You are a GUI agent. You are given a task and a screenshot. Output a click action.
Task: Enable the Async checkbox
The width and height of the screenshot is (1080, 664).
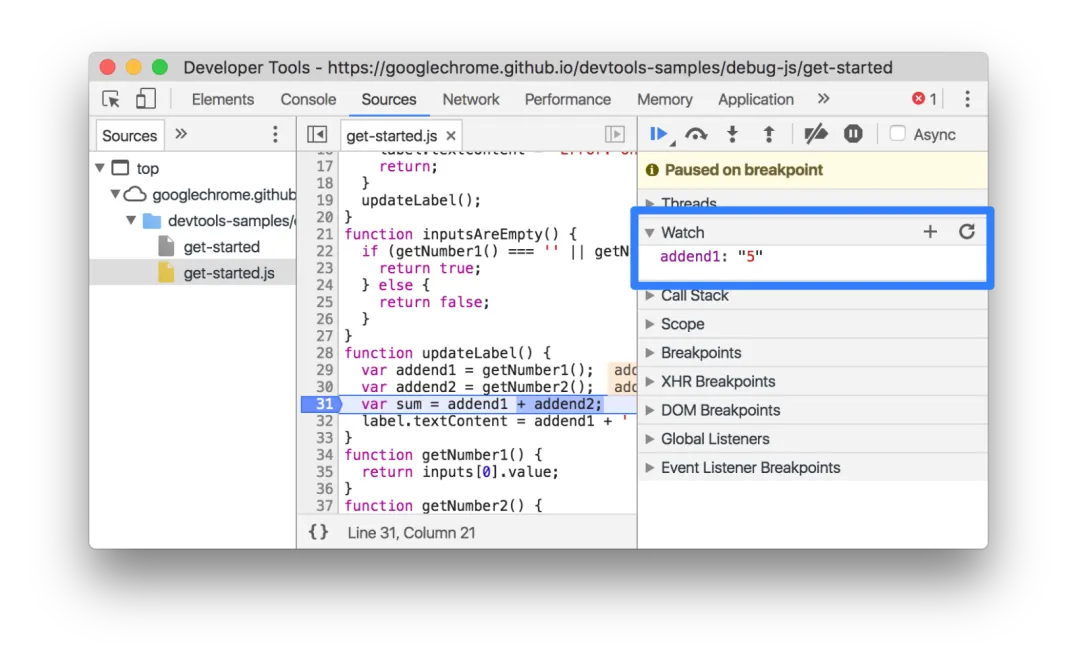pyautogui.click(x=897, y=134)
